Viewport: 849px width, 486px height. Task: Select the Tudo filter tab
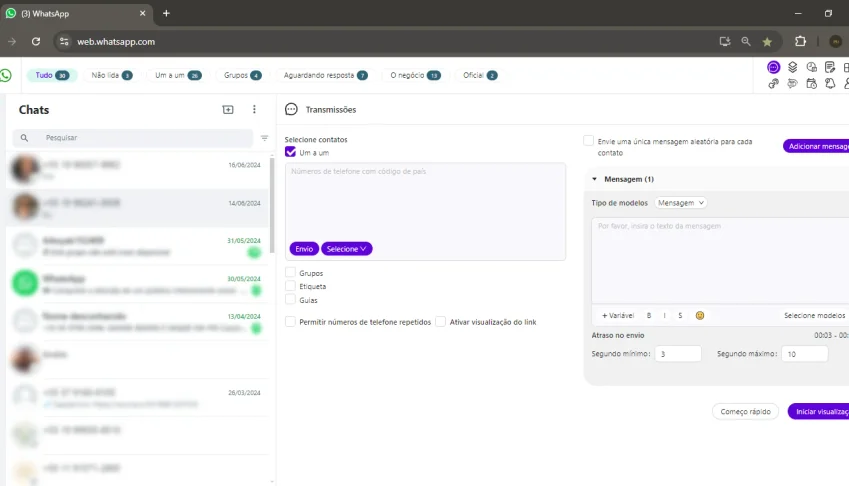[x=52, y=75]
